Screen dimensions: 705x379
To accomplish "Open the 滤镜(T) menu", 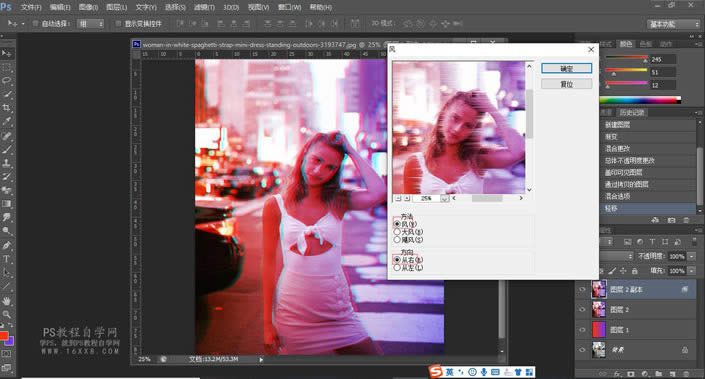I will point(204,7).
